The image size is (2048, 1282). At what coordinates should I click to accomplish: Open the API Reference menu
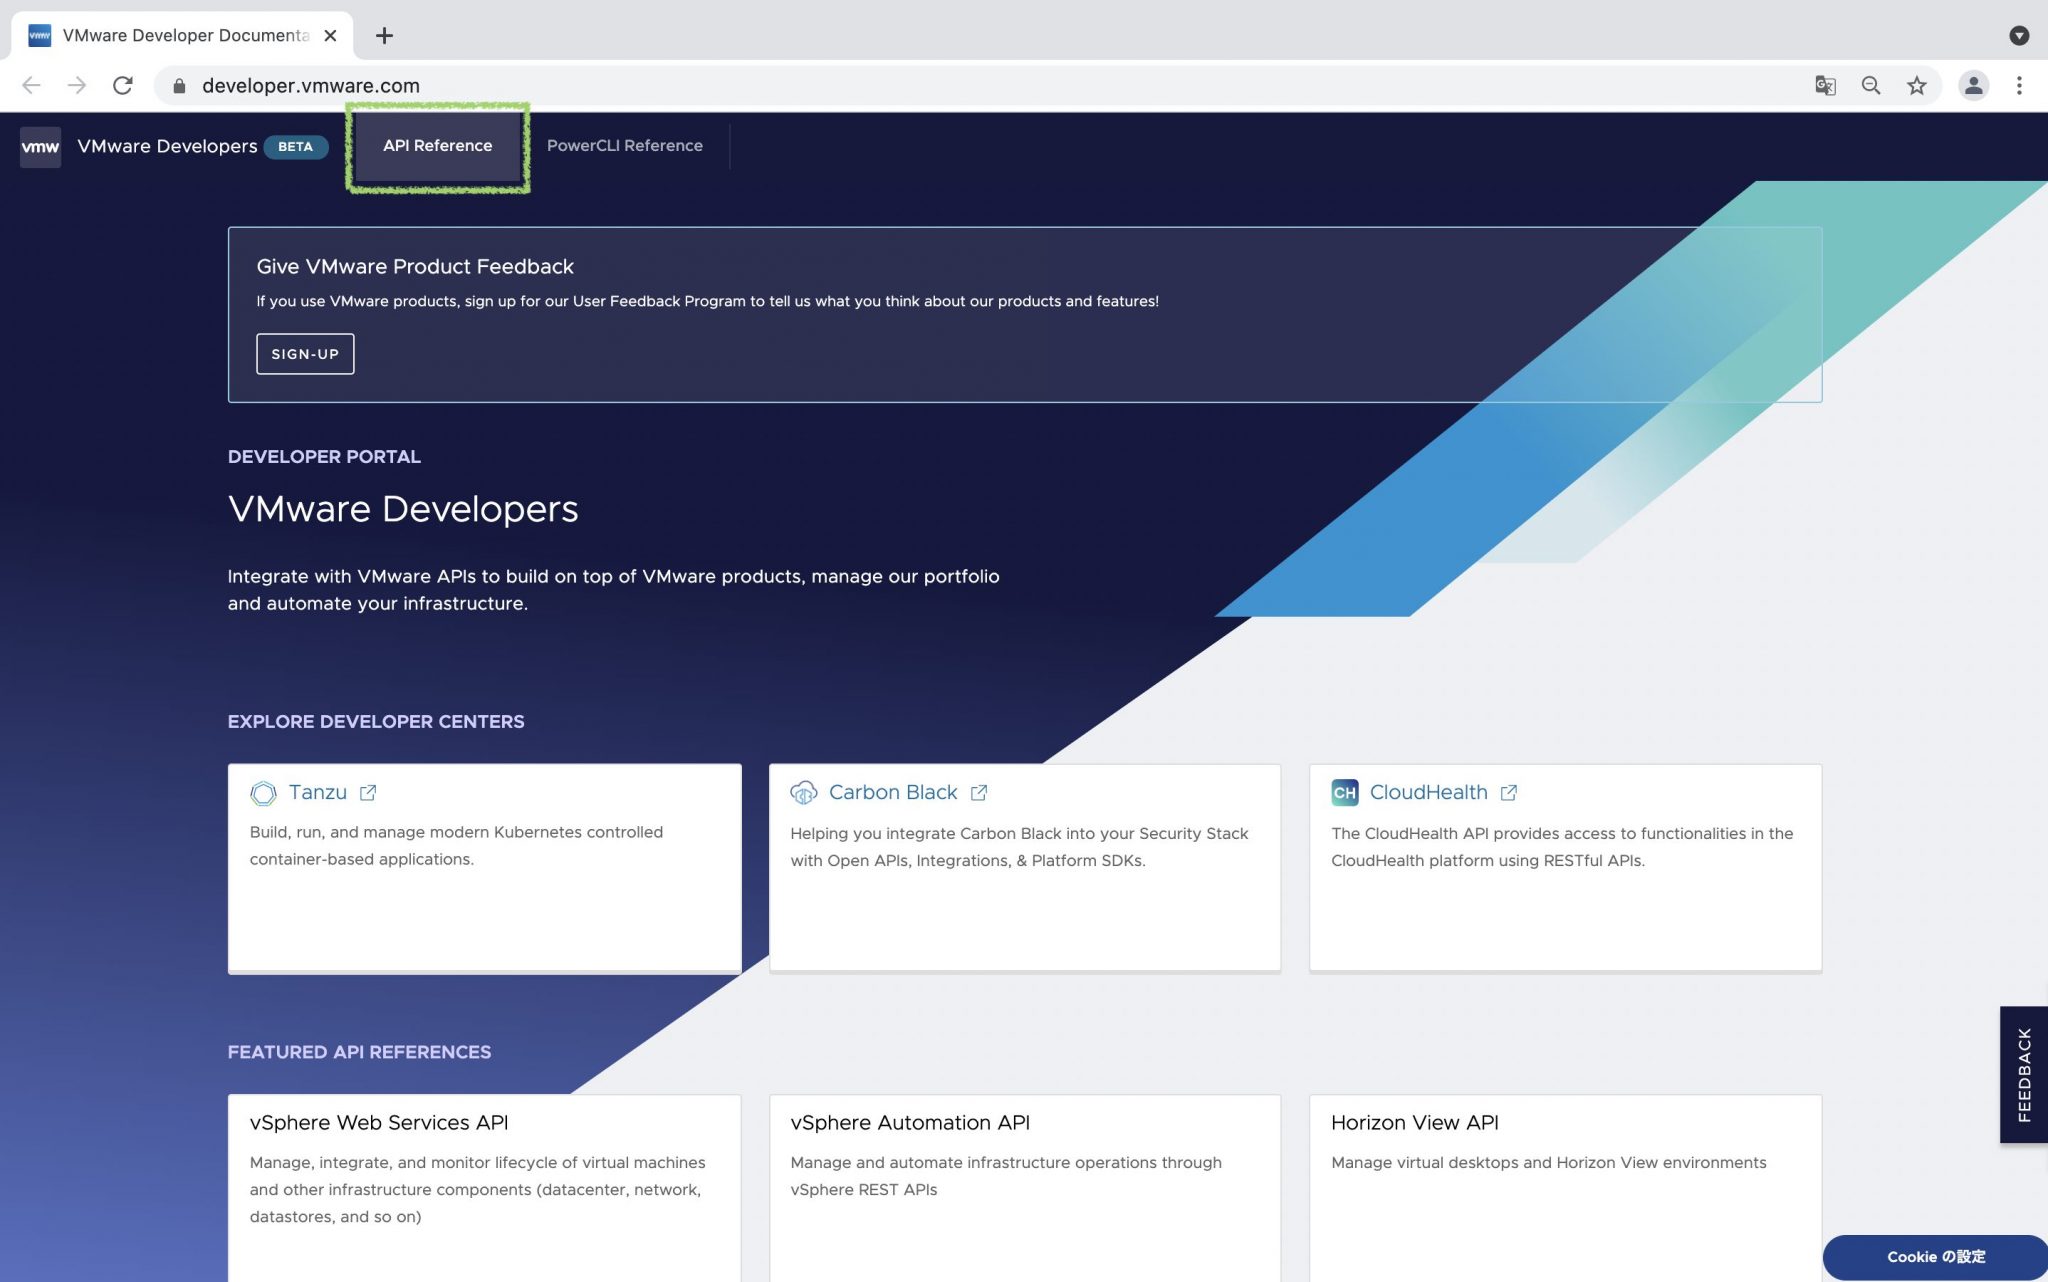pyautogui.click(x=437, y=146)
